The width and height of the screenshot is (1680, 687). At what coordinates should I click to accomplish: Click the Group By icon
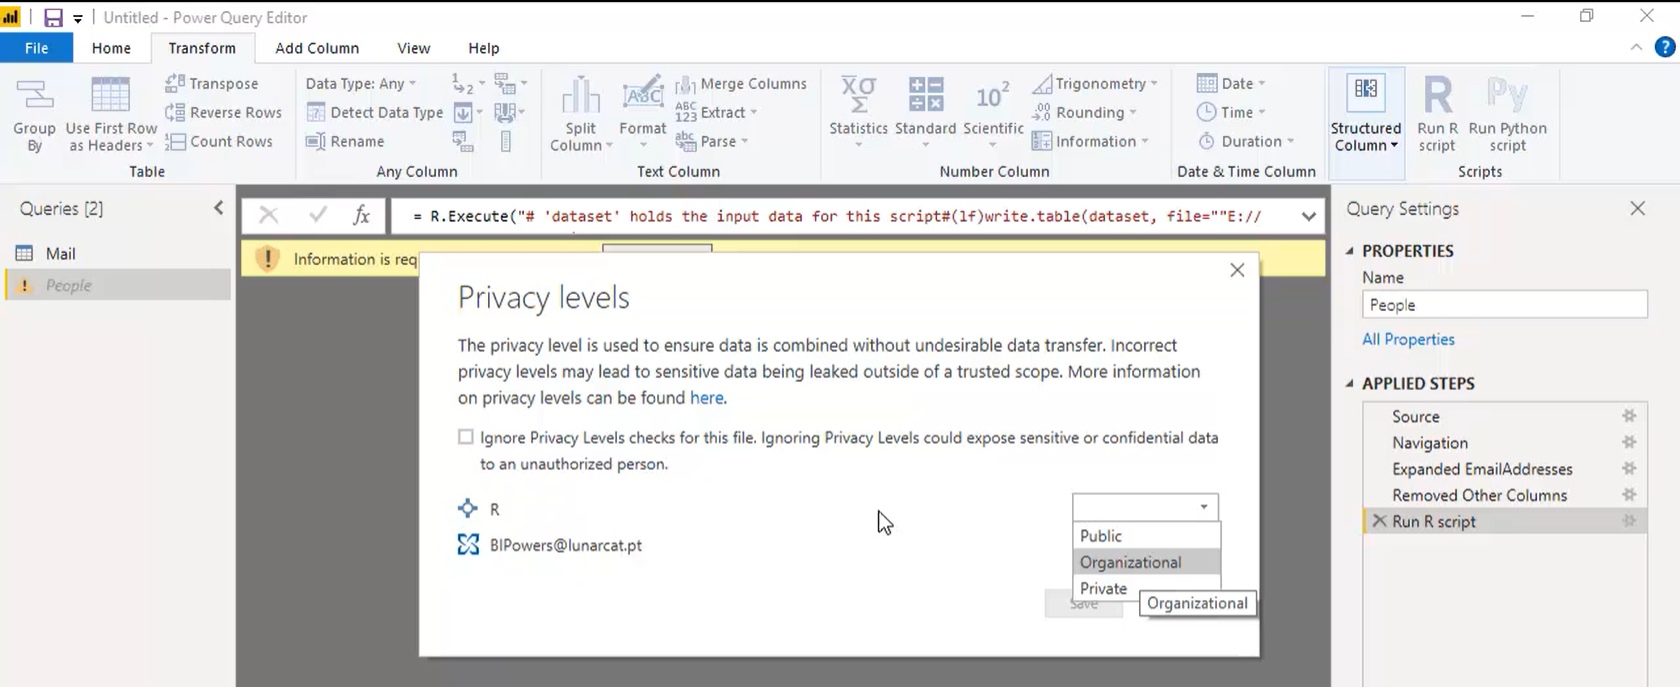(34, 95)
